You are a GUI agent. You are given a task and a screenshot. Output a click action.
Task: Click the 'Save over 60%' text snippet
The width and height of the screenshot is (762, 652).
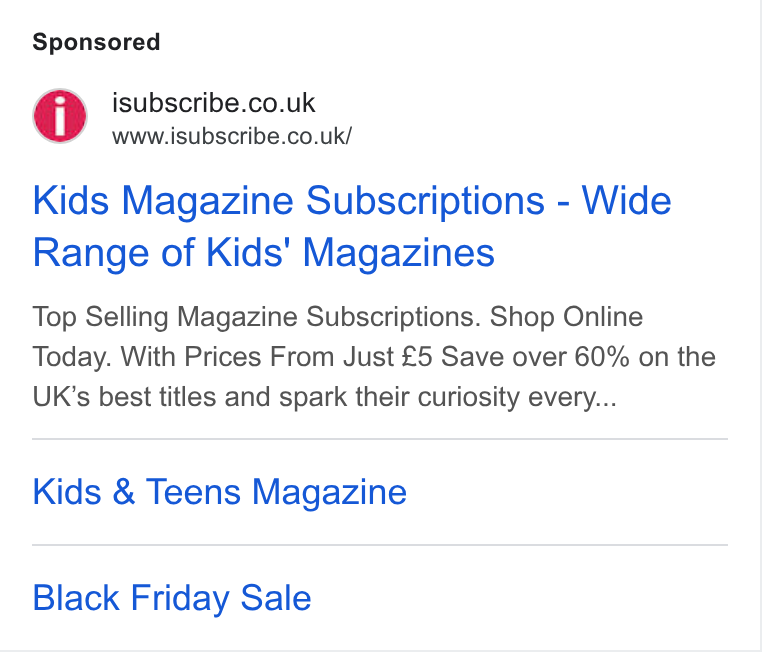(x=535, y=357)
